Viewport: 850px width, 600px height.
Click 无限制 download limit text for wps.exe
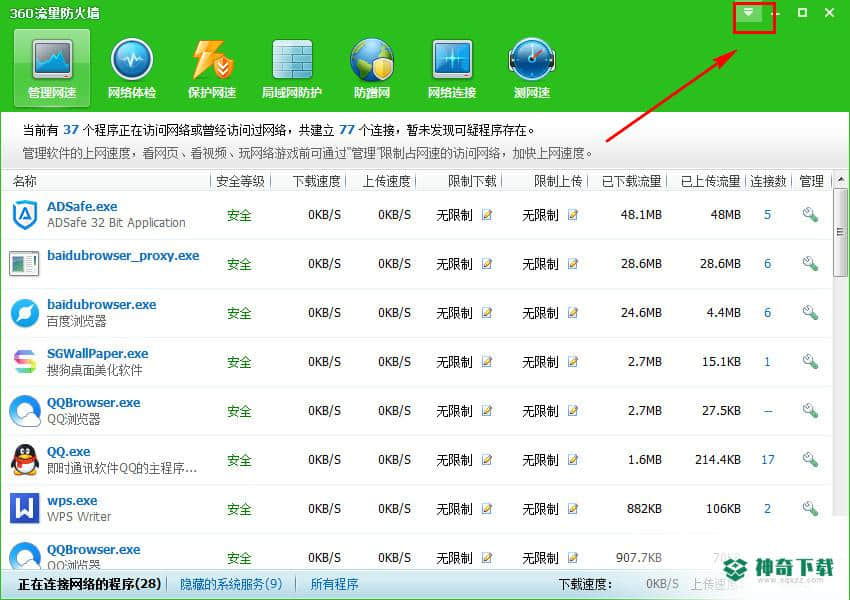(x=454, y=509)
